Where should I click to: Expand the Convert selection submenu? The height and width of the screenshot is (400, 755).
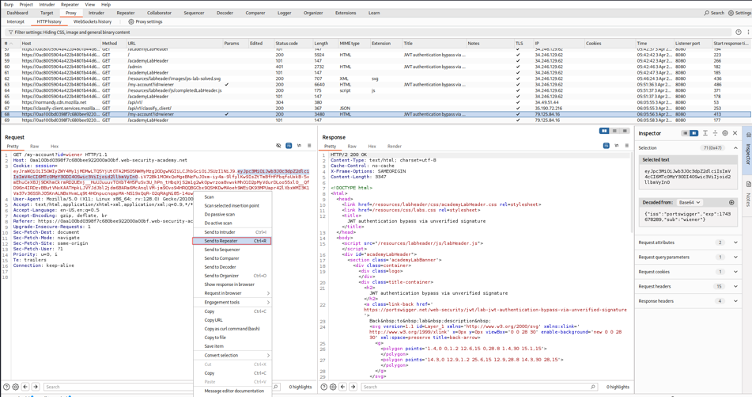[232, 355]
